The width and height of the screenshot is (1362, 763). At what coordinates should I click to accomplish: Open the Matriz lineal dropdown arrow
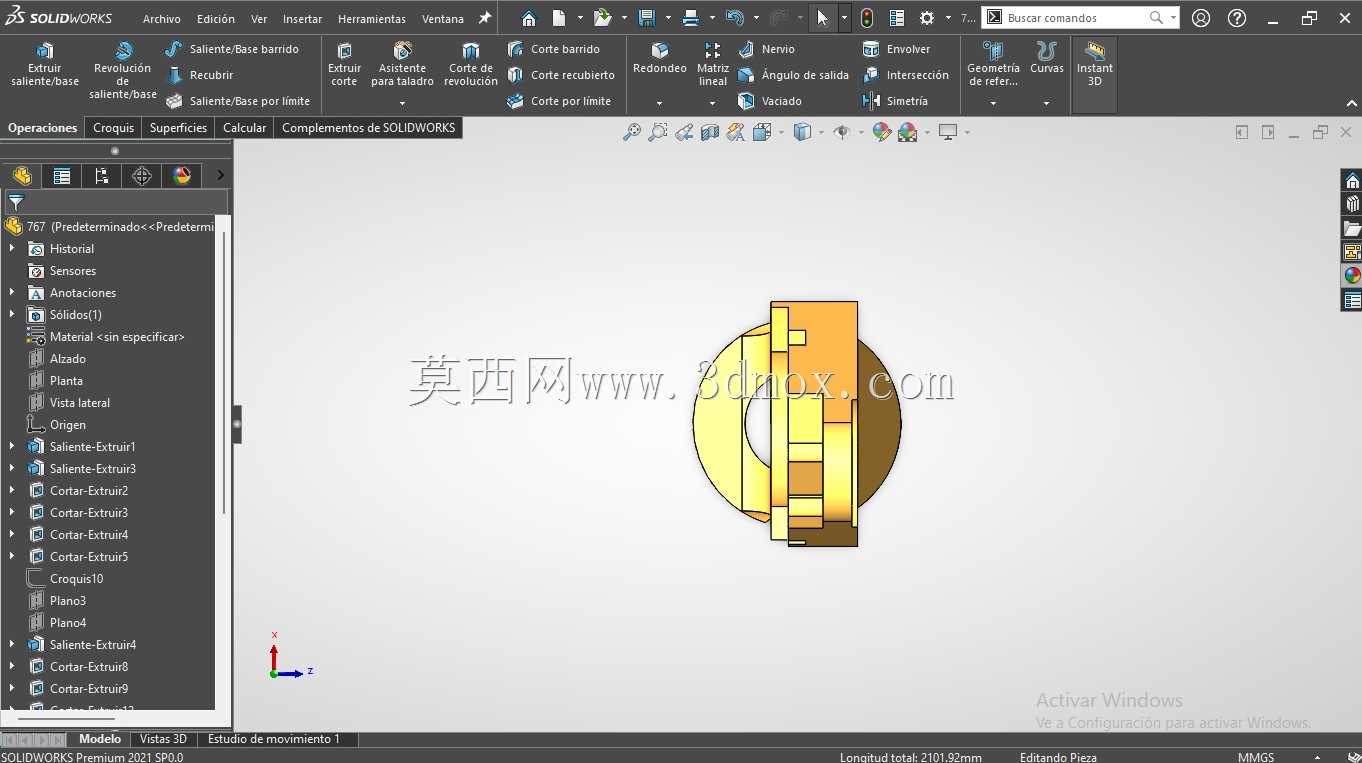coord(712,103)
